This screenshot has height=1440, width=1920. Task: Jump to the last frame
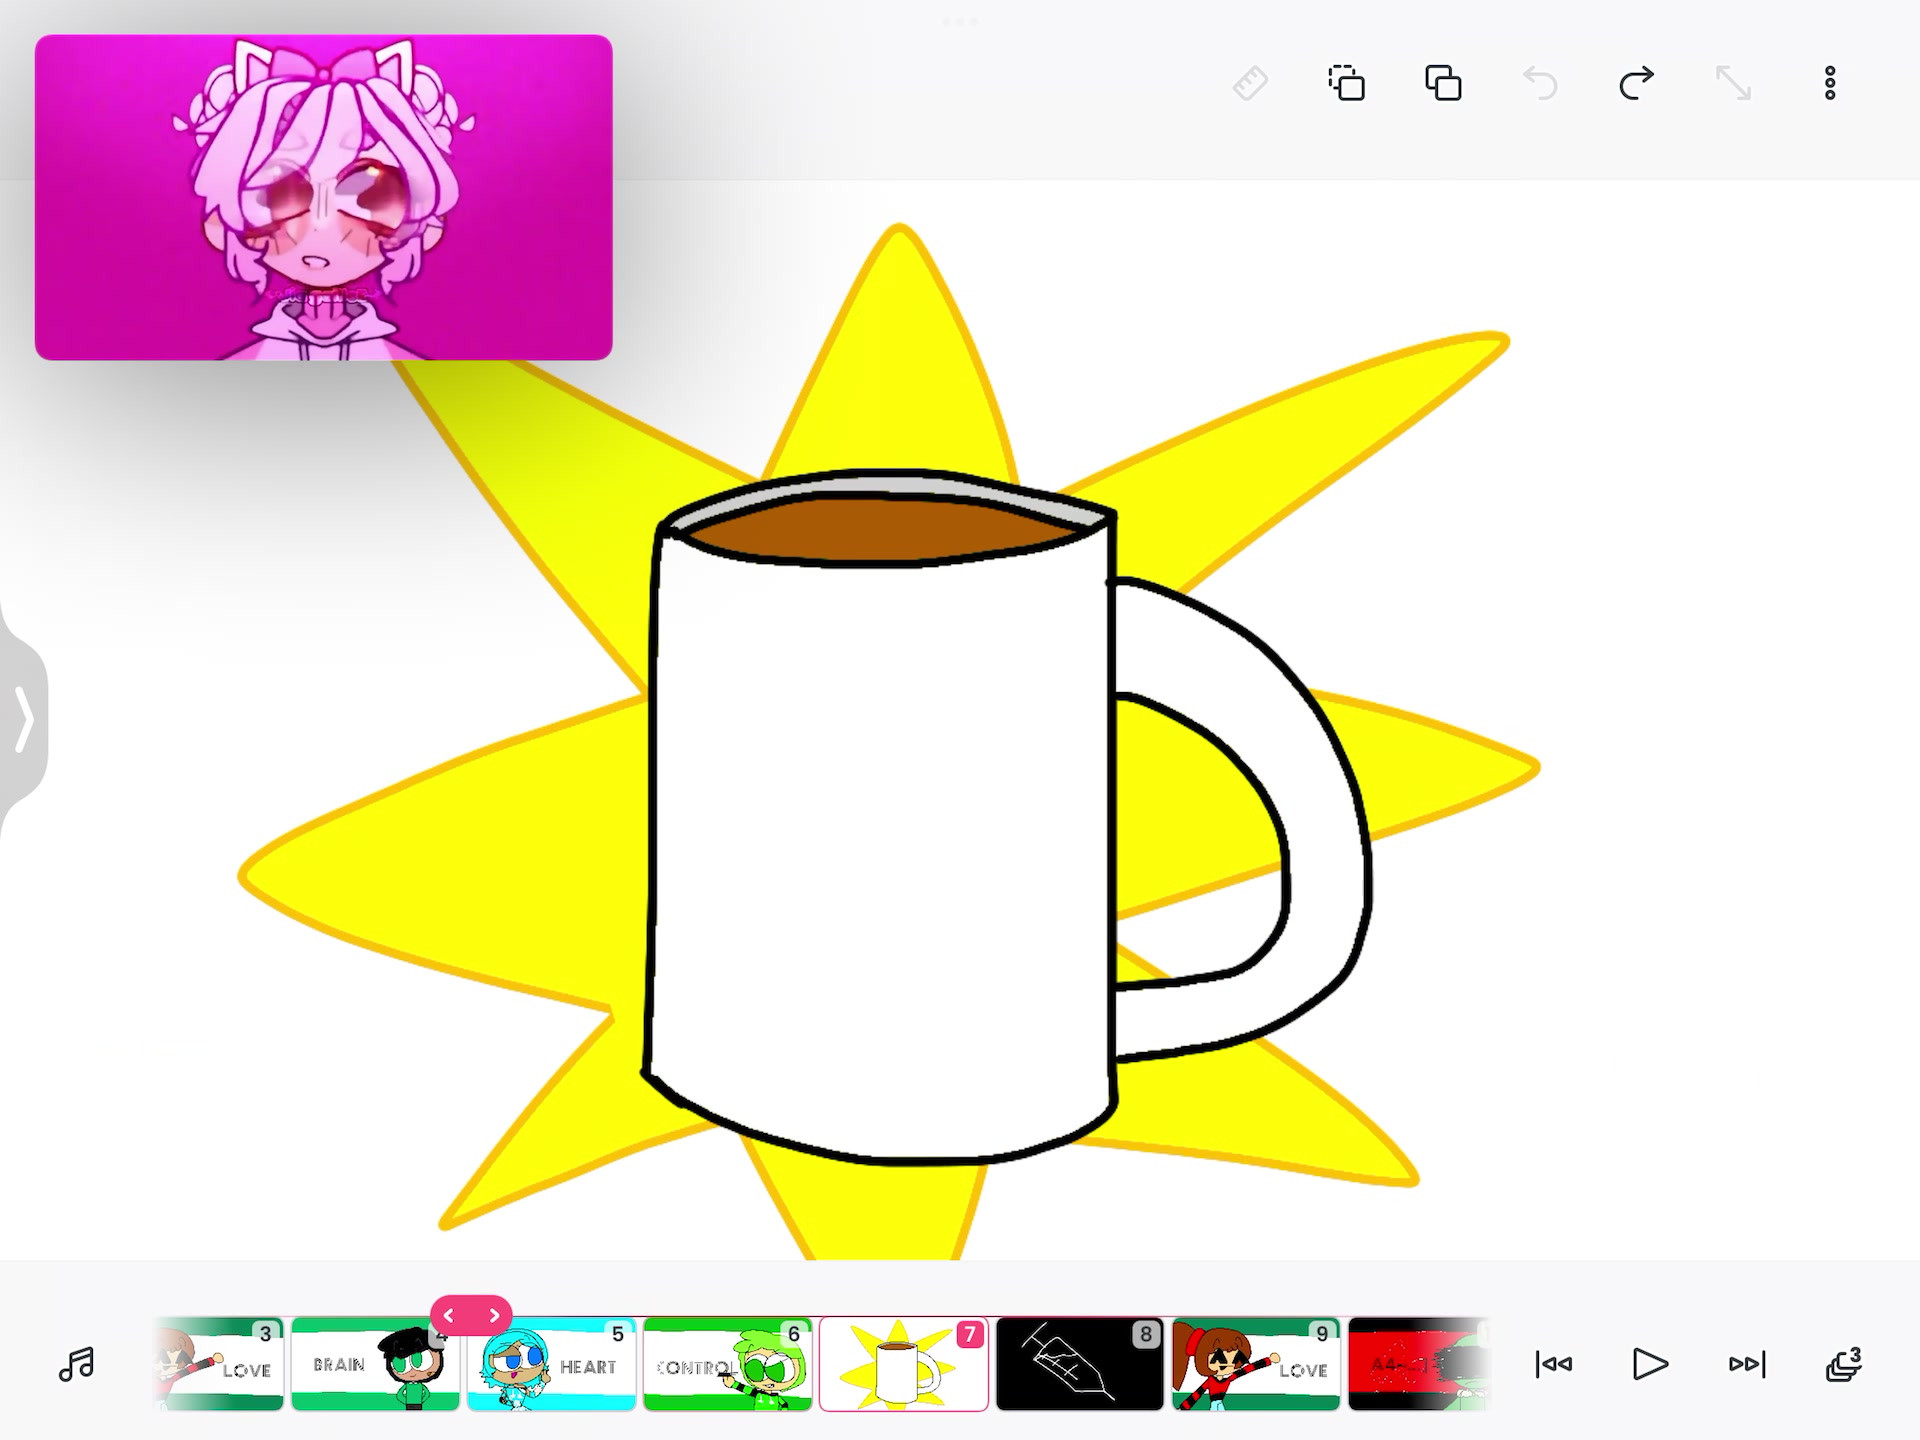point(1747,1364)
